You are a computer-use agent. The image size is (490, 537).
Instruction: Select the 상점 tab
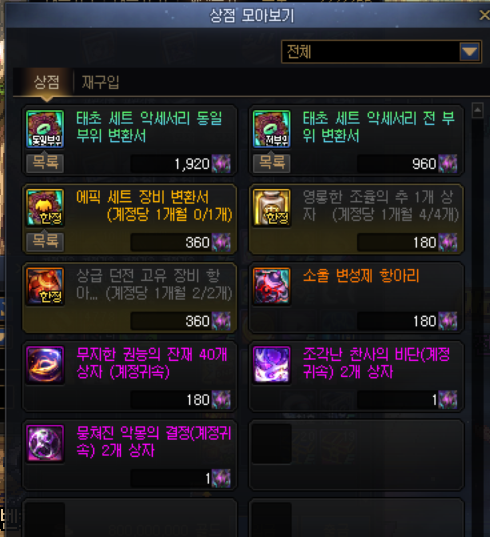tap(46, 82)
